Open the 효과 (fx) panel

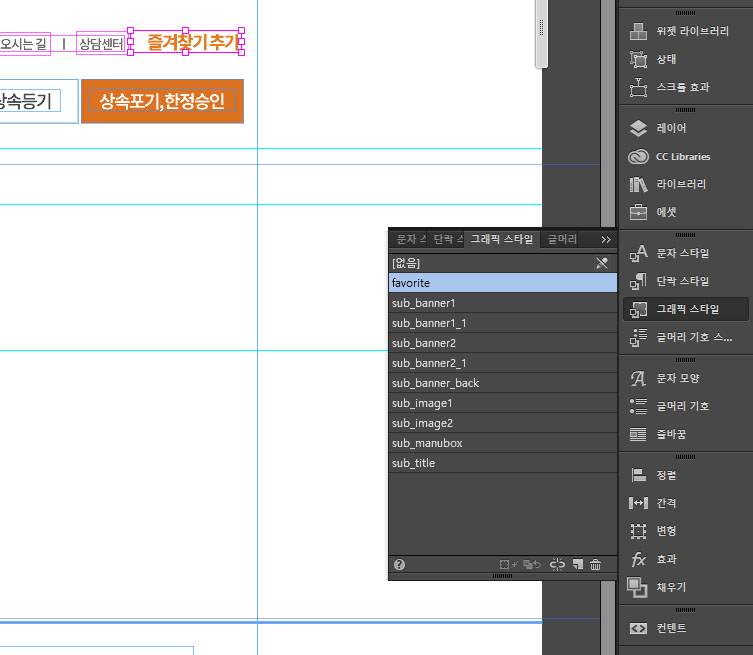(x=639, y=559)
